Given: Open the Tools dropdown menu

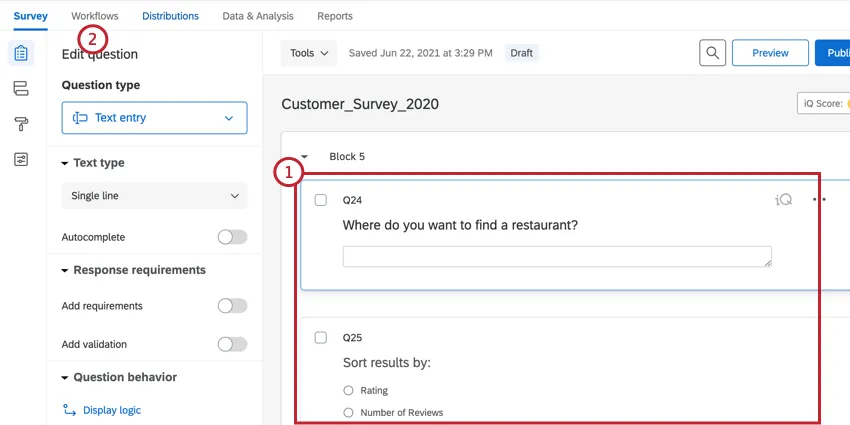Looking at the screenshot, I should pyautogui.click(x=309, y=53).
